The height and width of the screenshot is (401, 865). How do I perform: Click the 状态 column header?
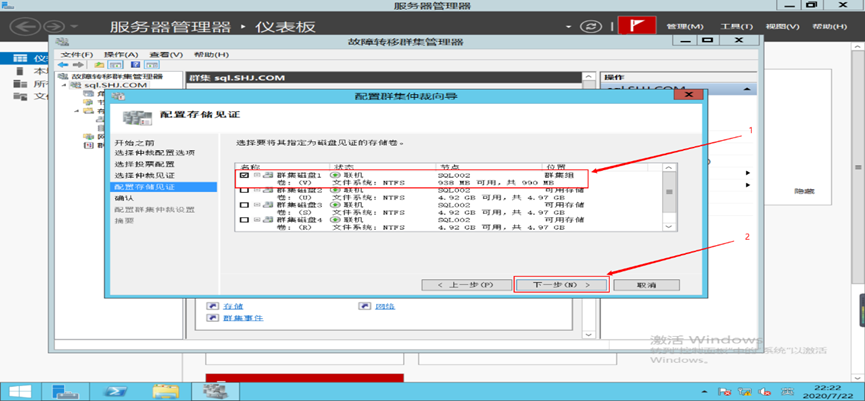coord(382,167)
